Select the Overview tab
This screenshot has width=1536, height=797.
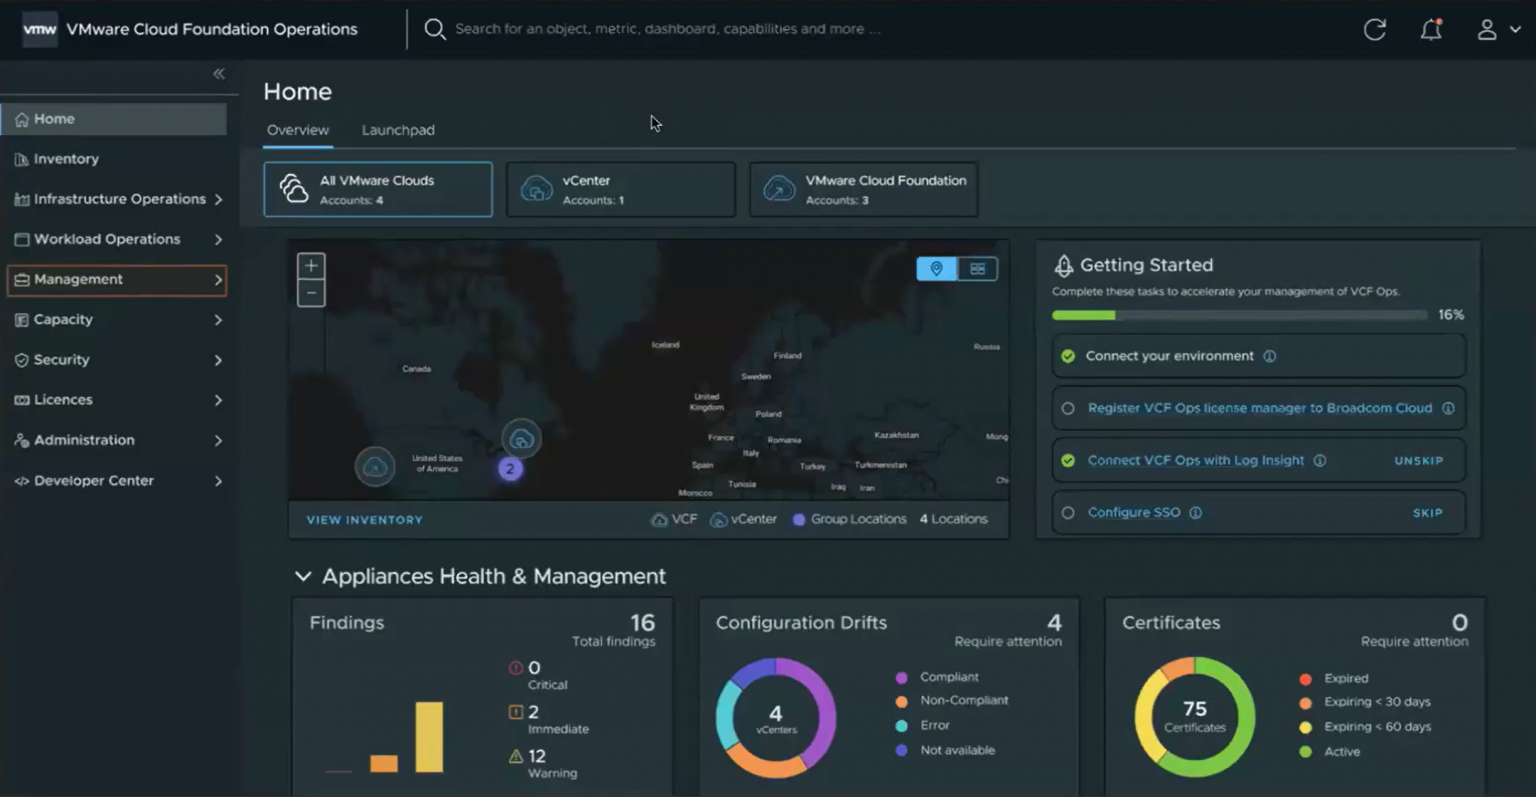click(x=297, y=130)
